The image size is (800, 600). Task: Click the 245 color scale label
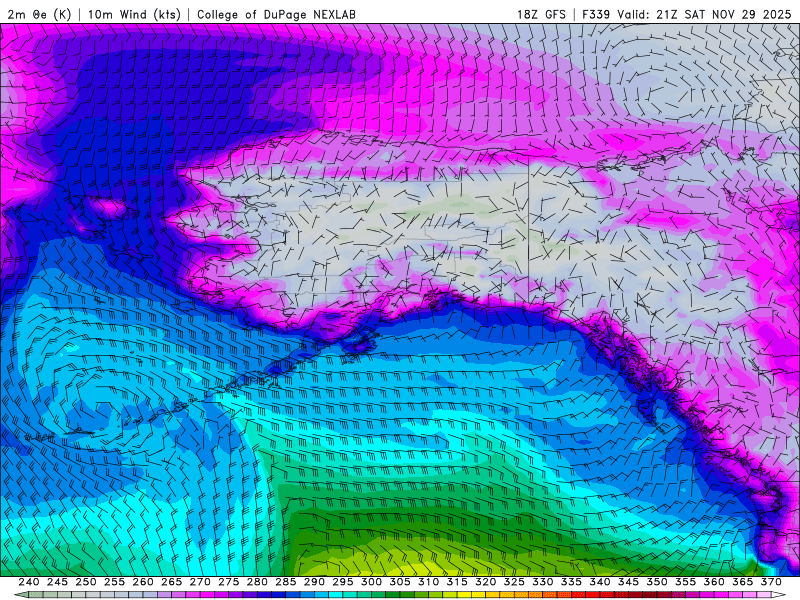tap(57, 582)
